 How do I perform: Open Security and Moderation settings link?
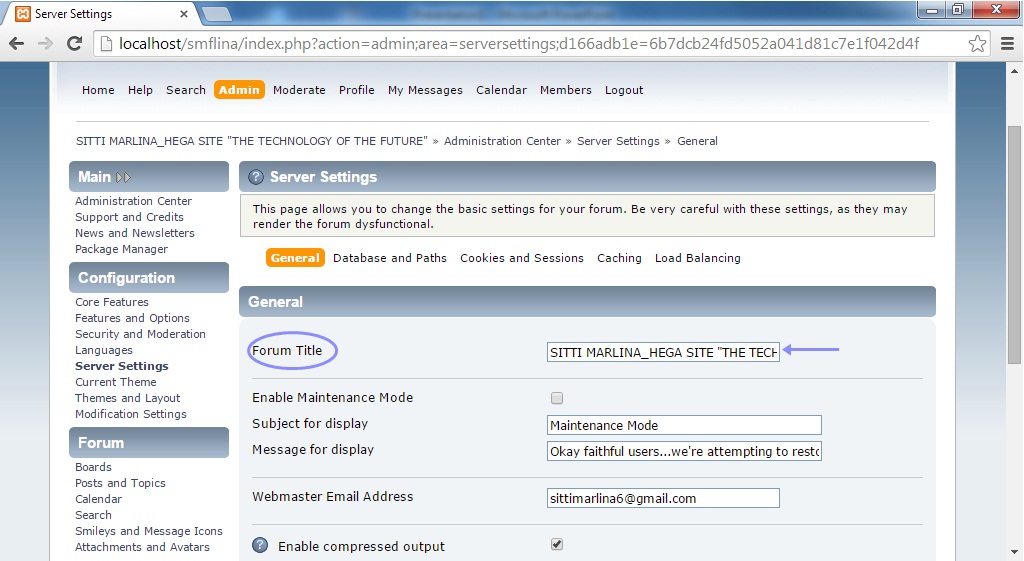point(140,334)
